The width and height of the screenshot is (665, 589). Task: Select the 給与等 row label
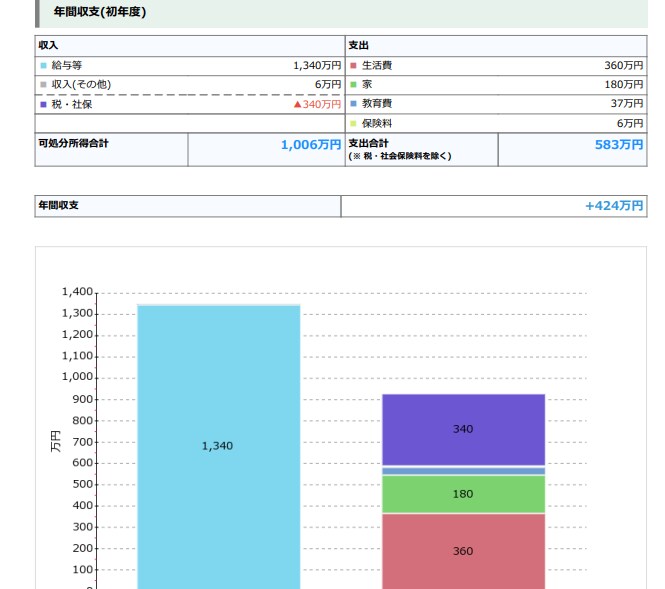[67, 66]
